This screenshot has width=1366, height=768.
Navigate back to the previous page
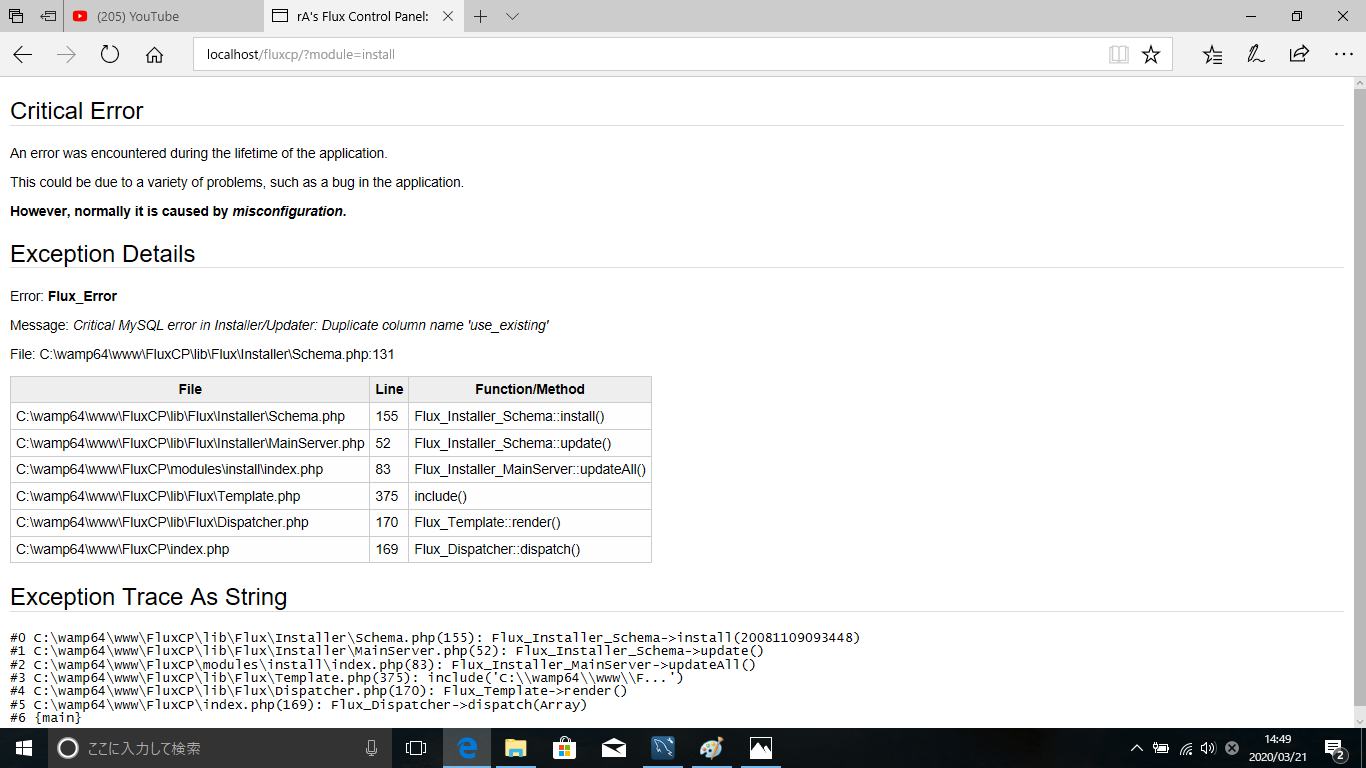[23, 55]
